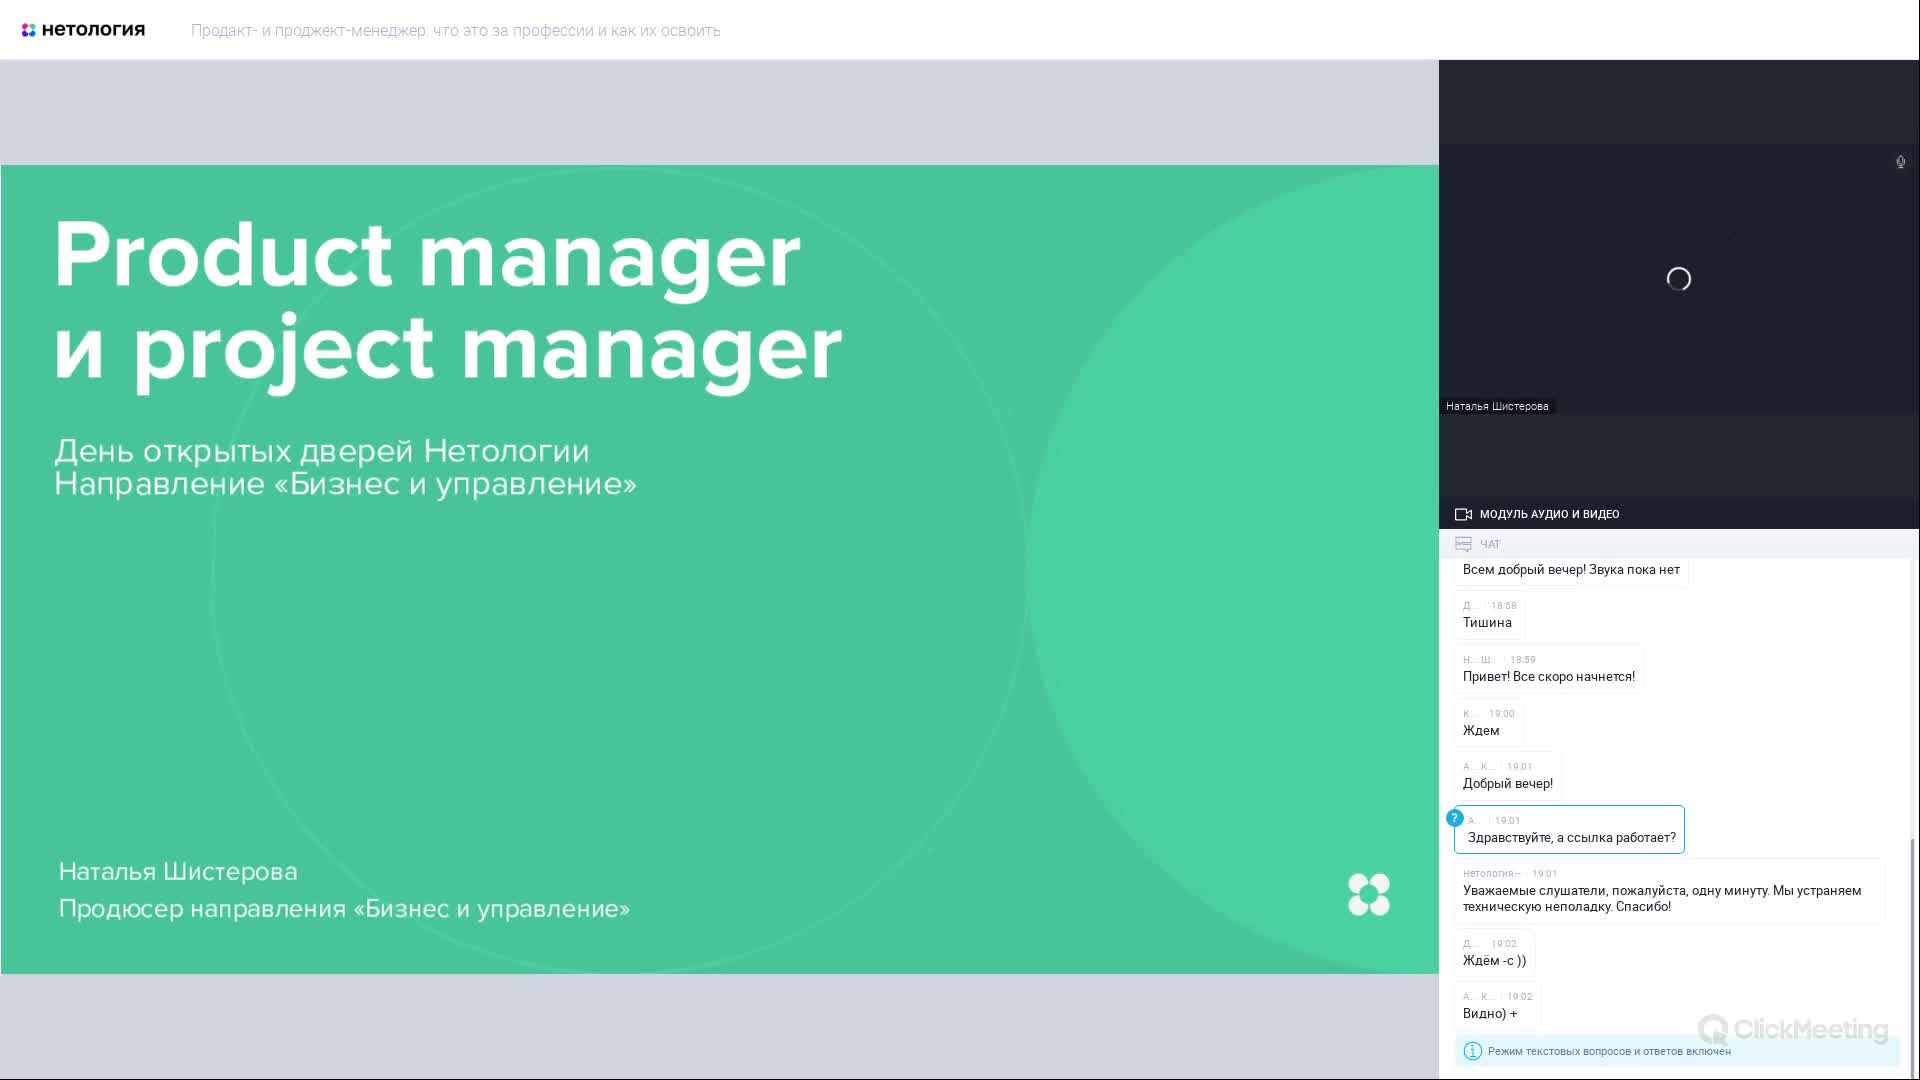Click the question mark badge on highlighted message
Viewport: 1920px width, 1080px height.
click(1455, 818)
